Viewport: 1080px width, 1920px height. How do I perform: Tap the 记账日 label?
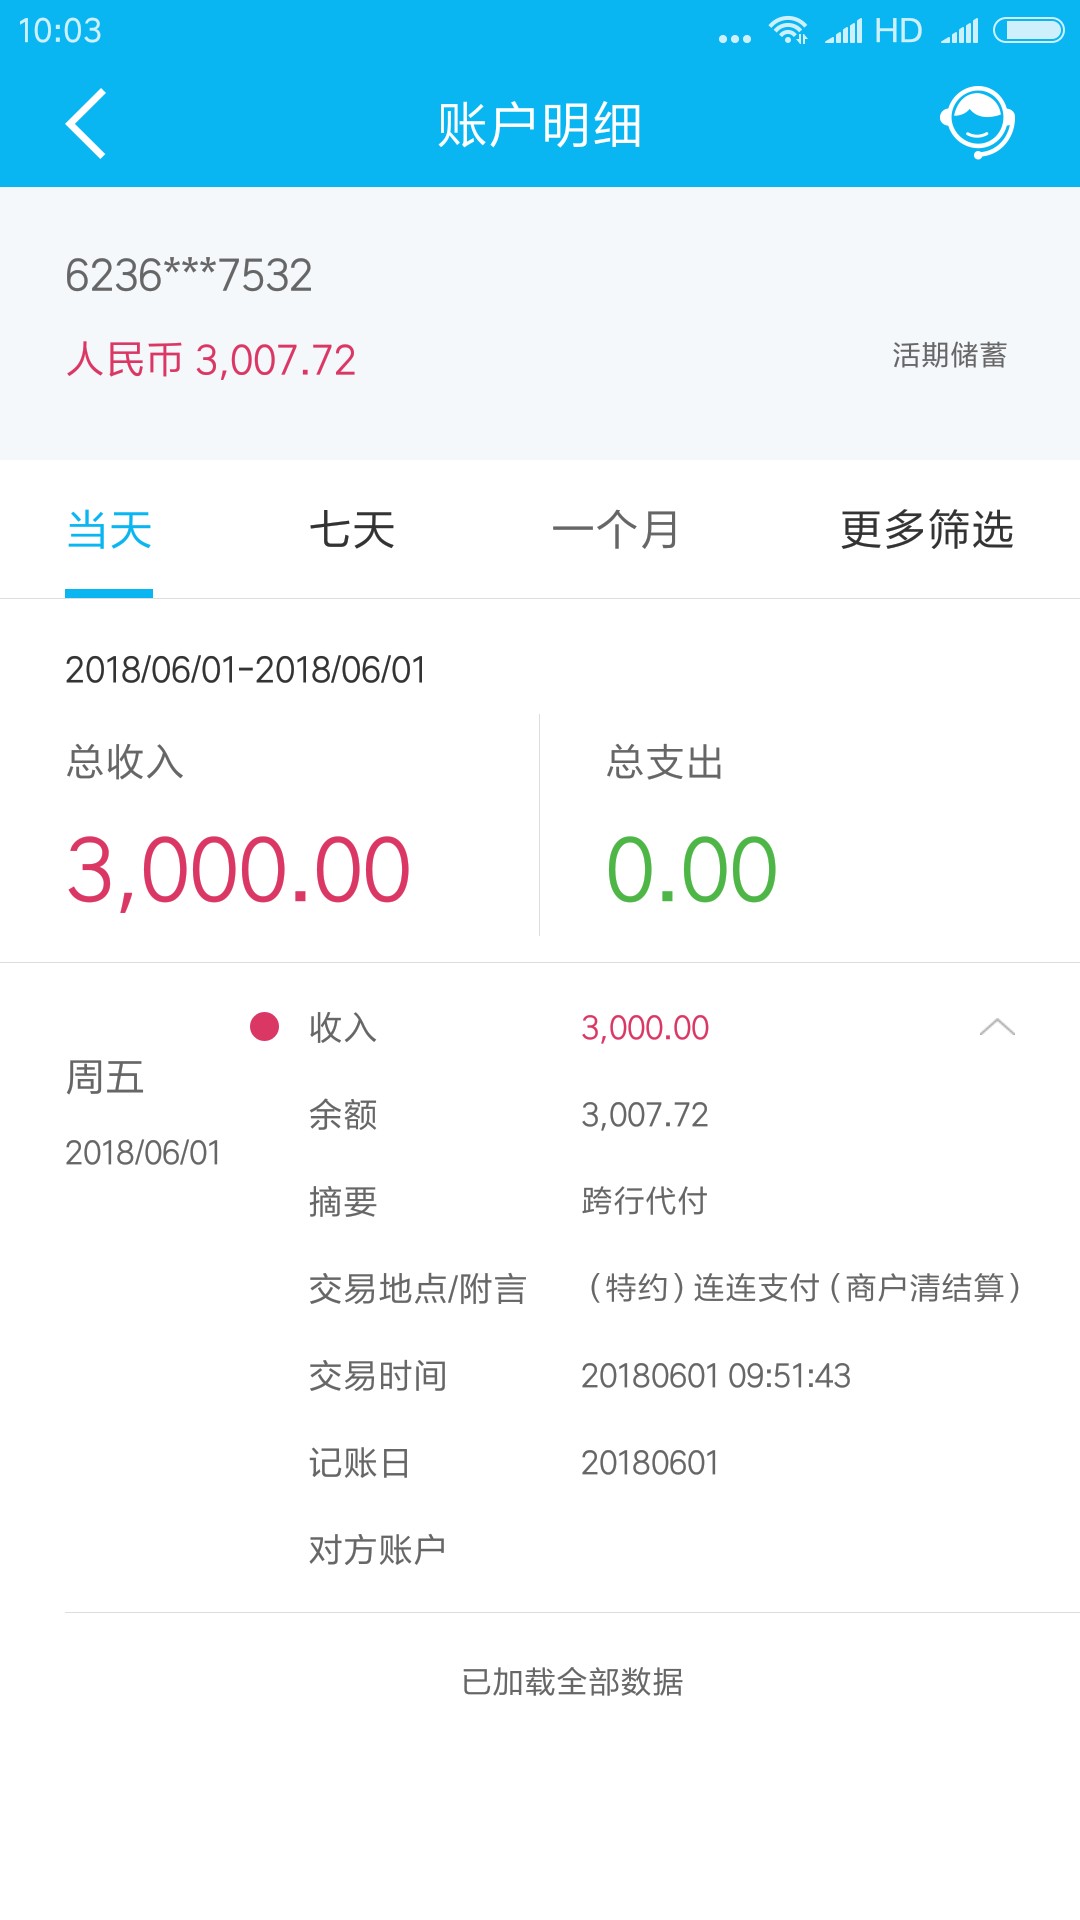coord(360,1463)
